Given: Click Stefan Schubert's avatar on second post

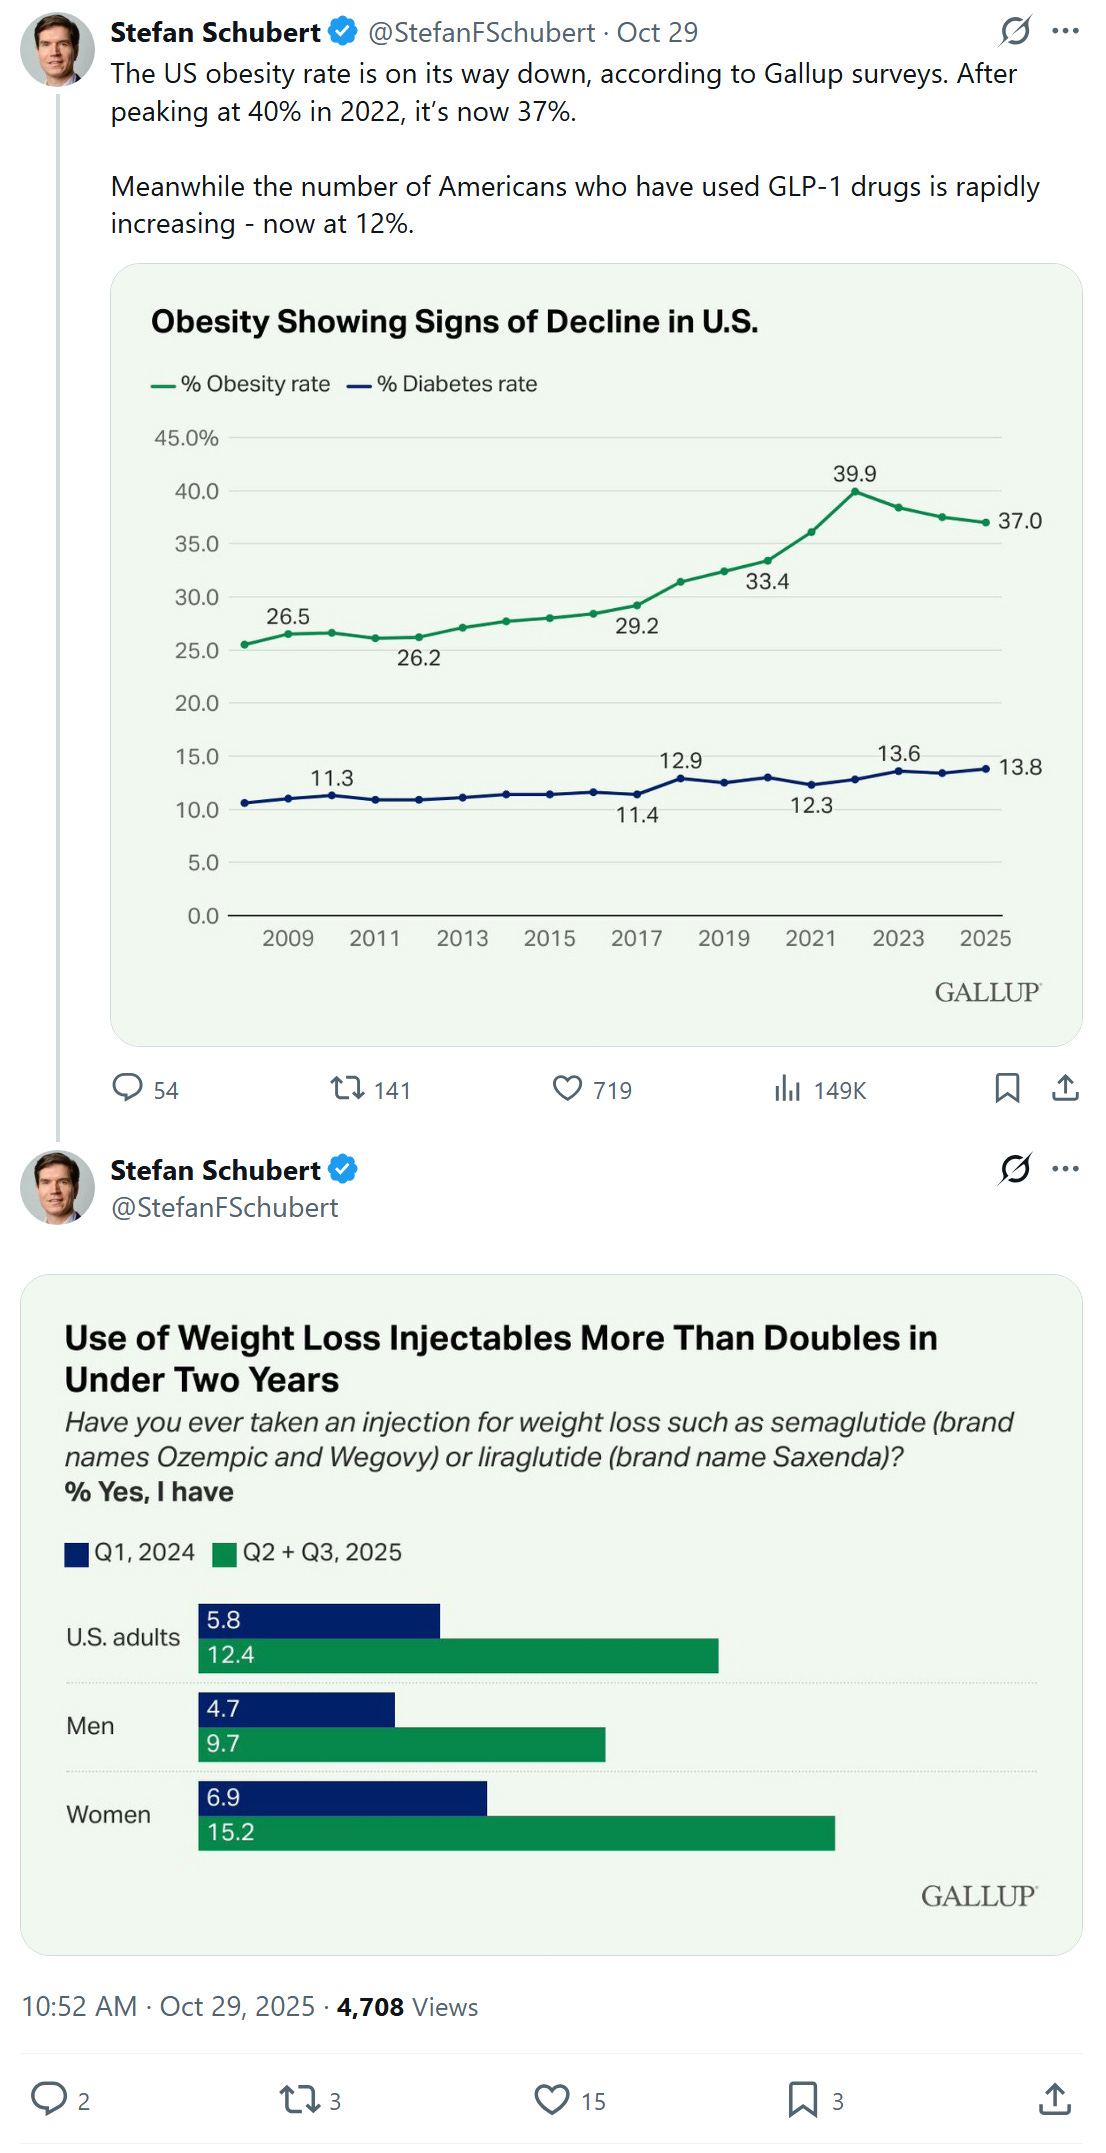Looking at the screenshot, I should tap(57, 1188).
